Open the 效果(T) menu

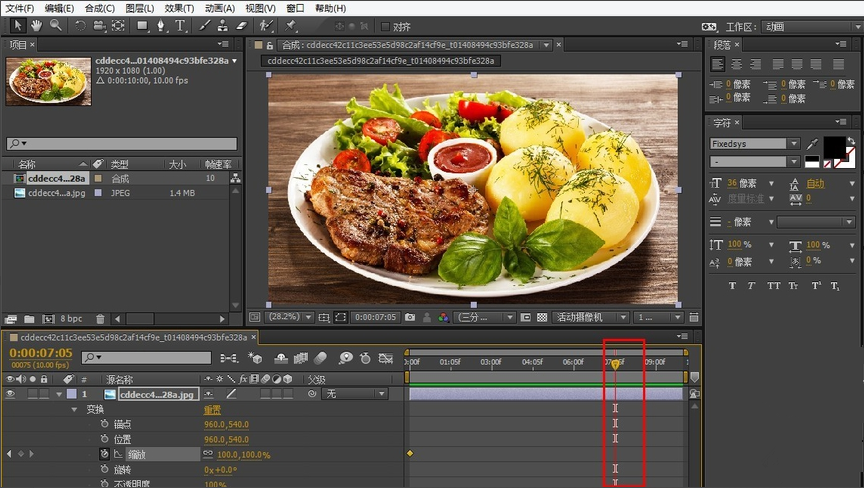click(x=179, y=8)
